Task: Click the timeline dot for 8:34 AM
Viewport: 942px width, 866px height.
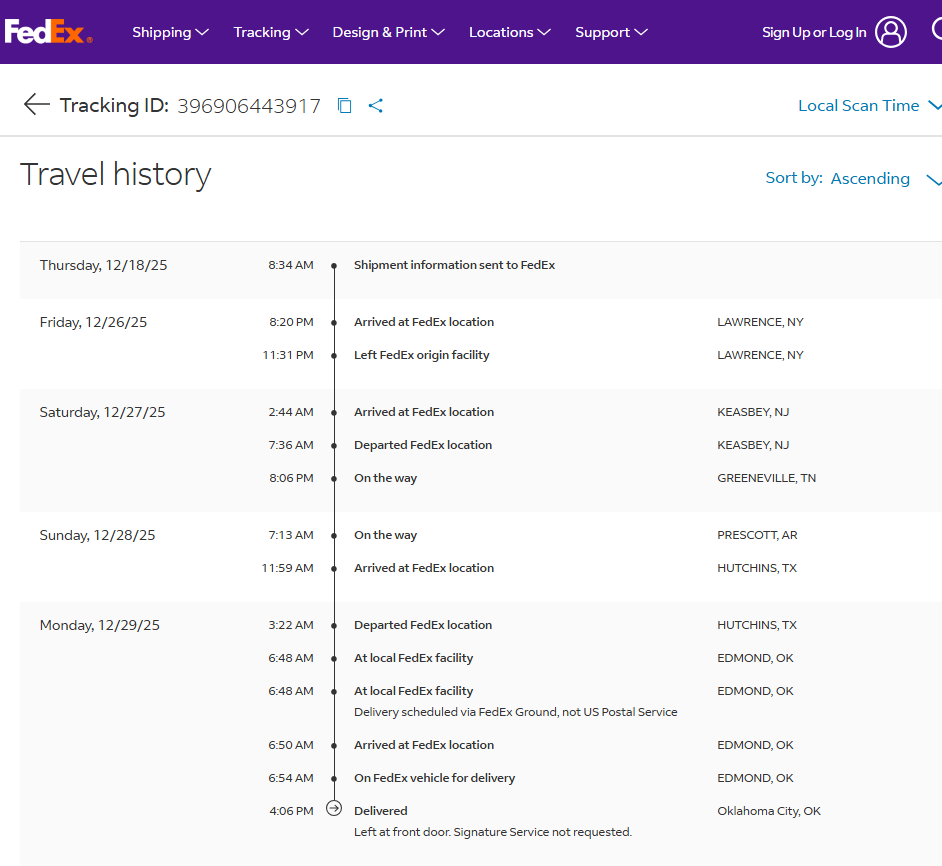Action: pyautogui.click(x=334, y=266)
